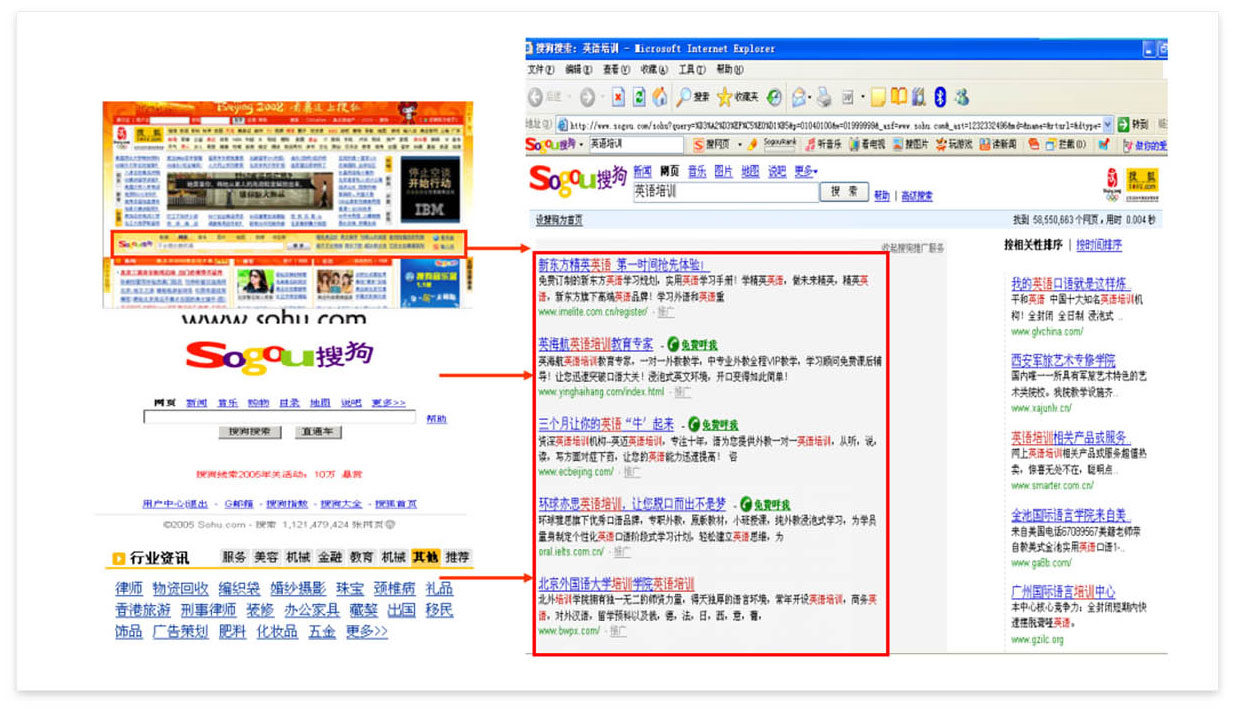Click the SogouRank indicator on the toolbar
Image resolution: width=1235 pixels, height=708 pixels.
tap(781, 145)
